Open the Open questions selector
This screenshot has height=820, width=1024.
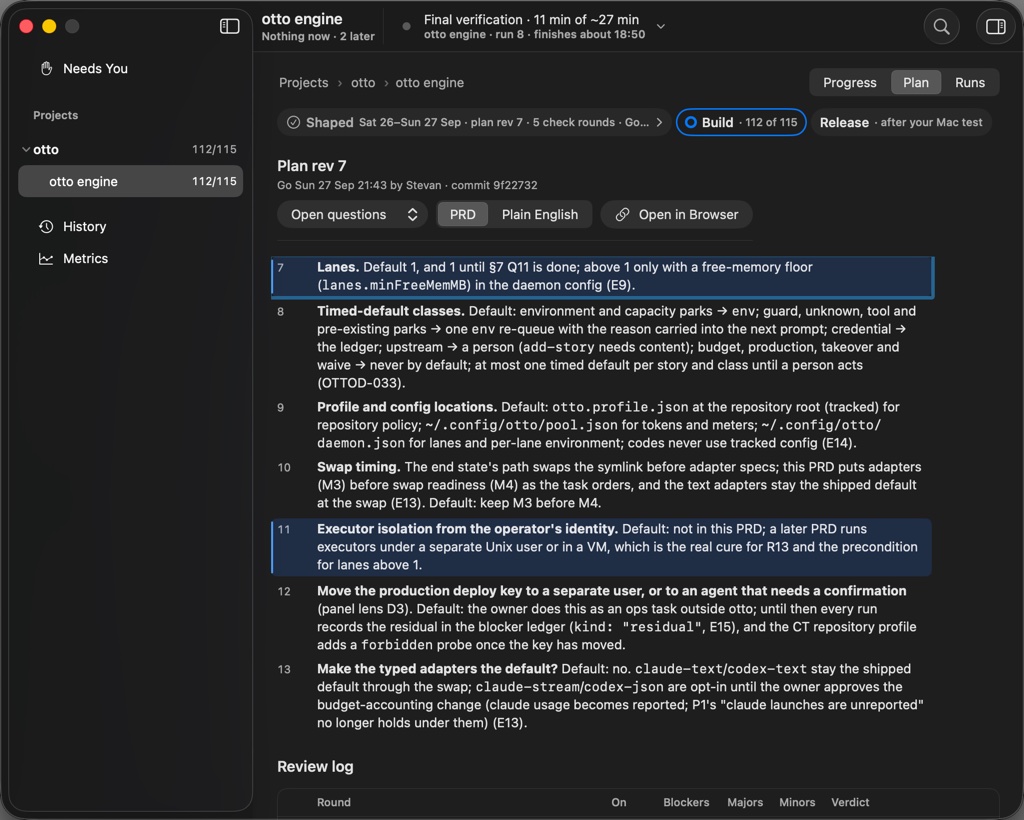353,215
